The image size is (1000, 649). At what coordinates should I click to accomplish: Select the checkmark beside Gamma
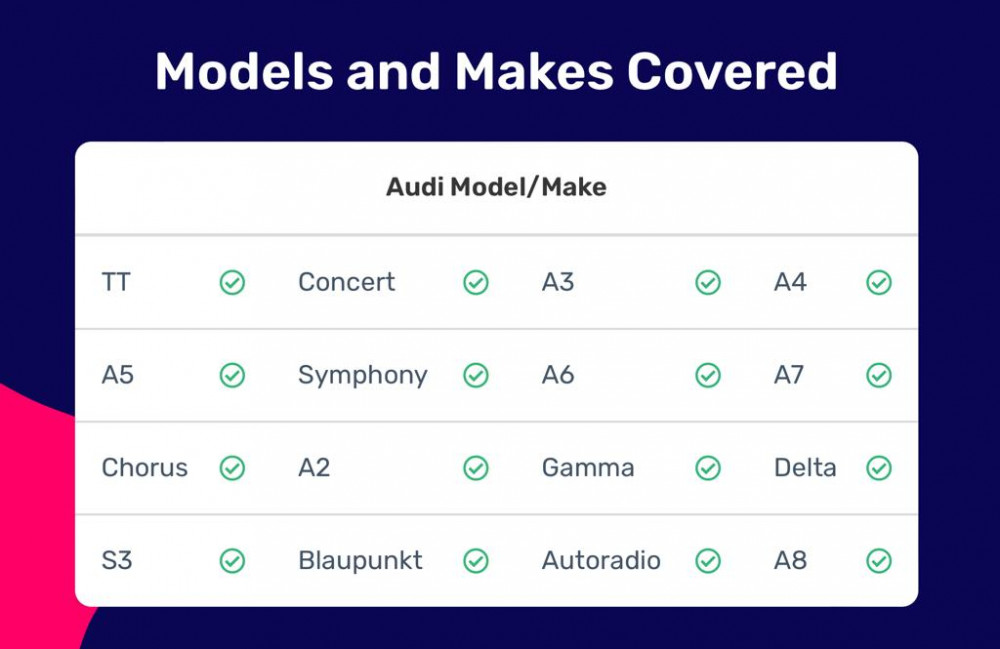[708, 468]
